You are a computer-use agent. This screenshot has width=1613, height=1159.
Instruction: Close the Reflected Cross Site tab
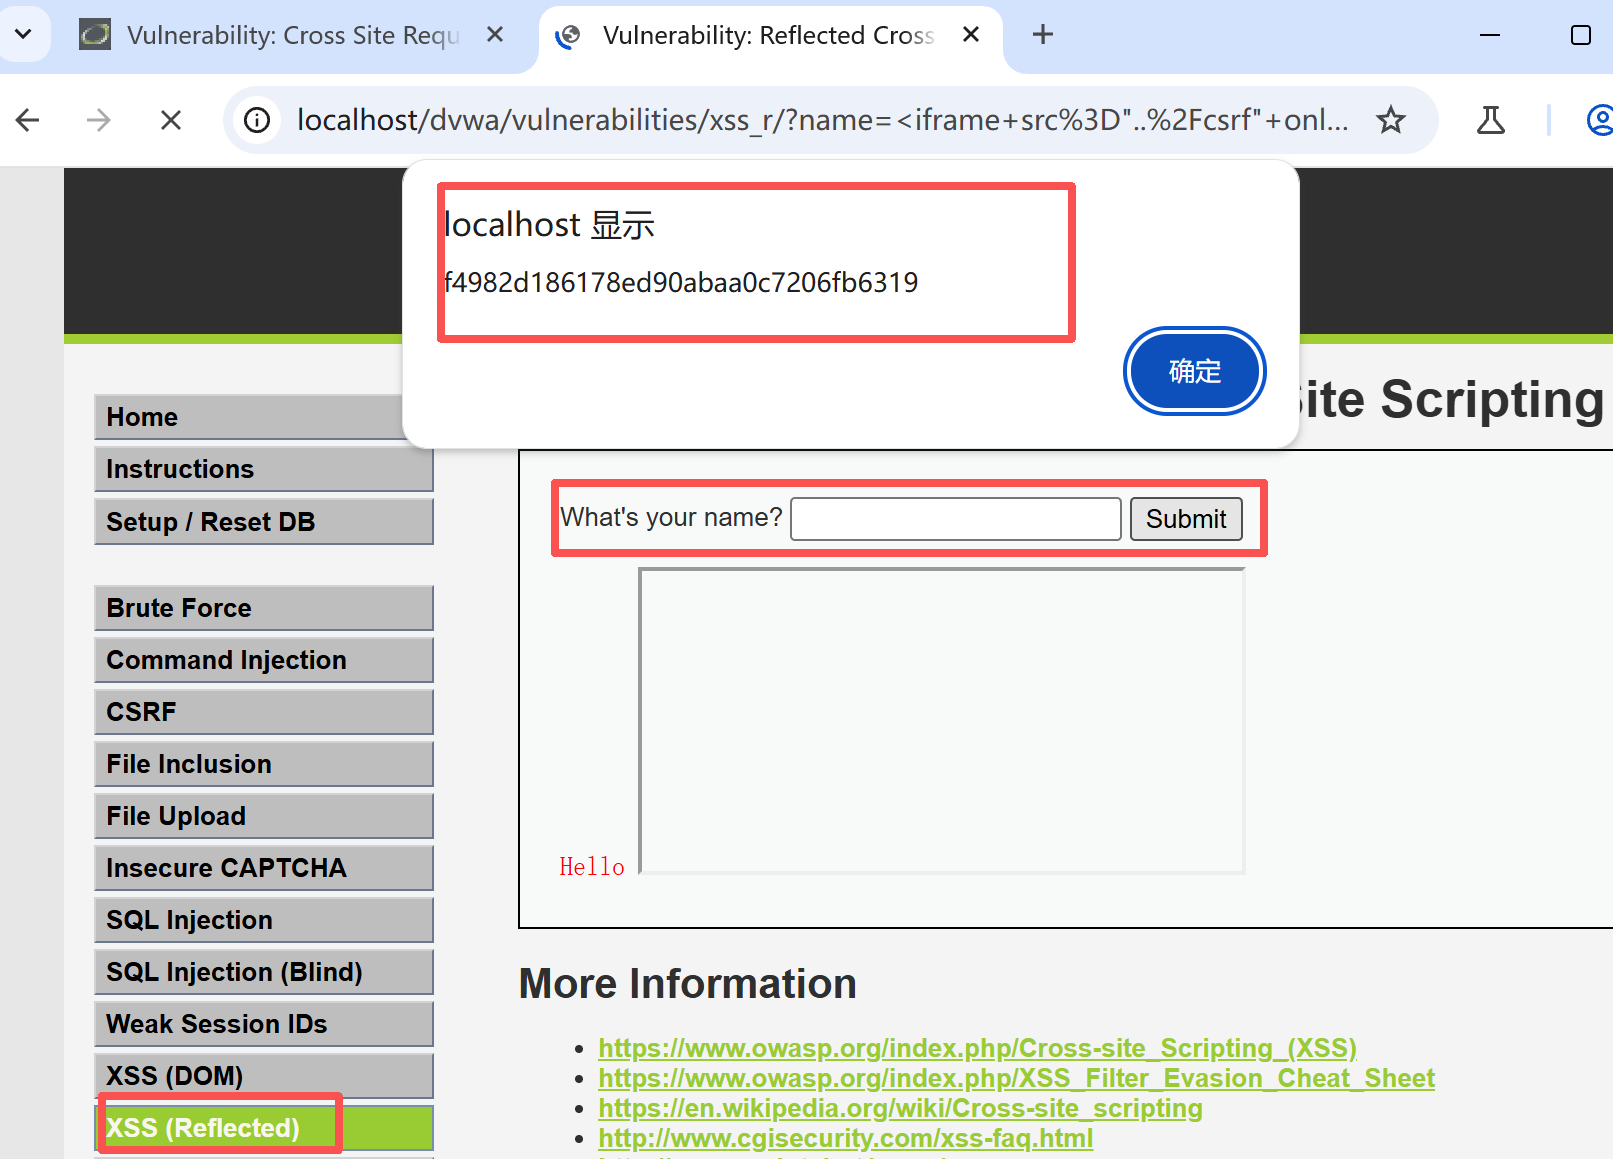tap(970, 35)
